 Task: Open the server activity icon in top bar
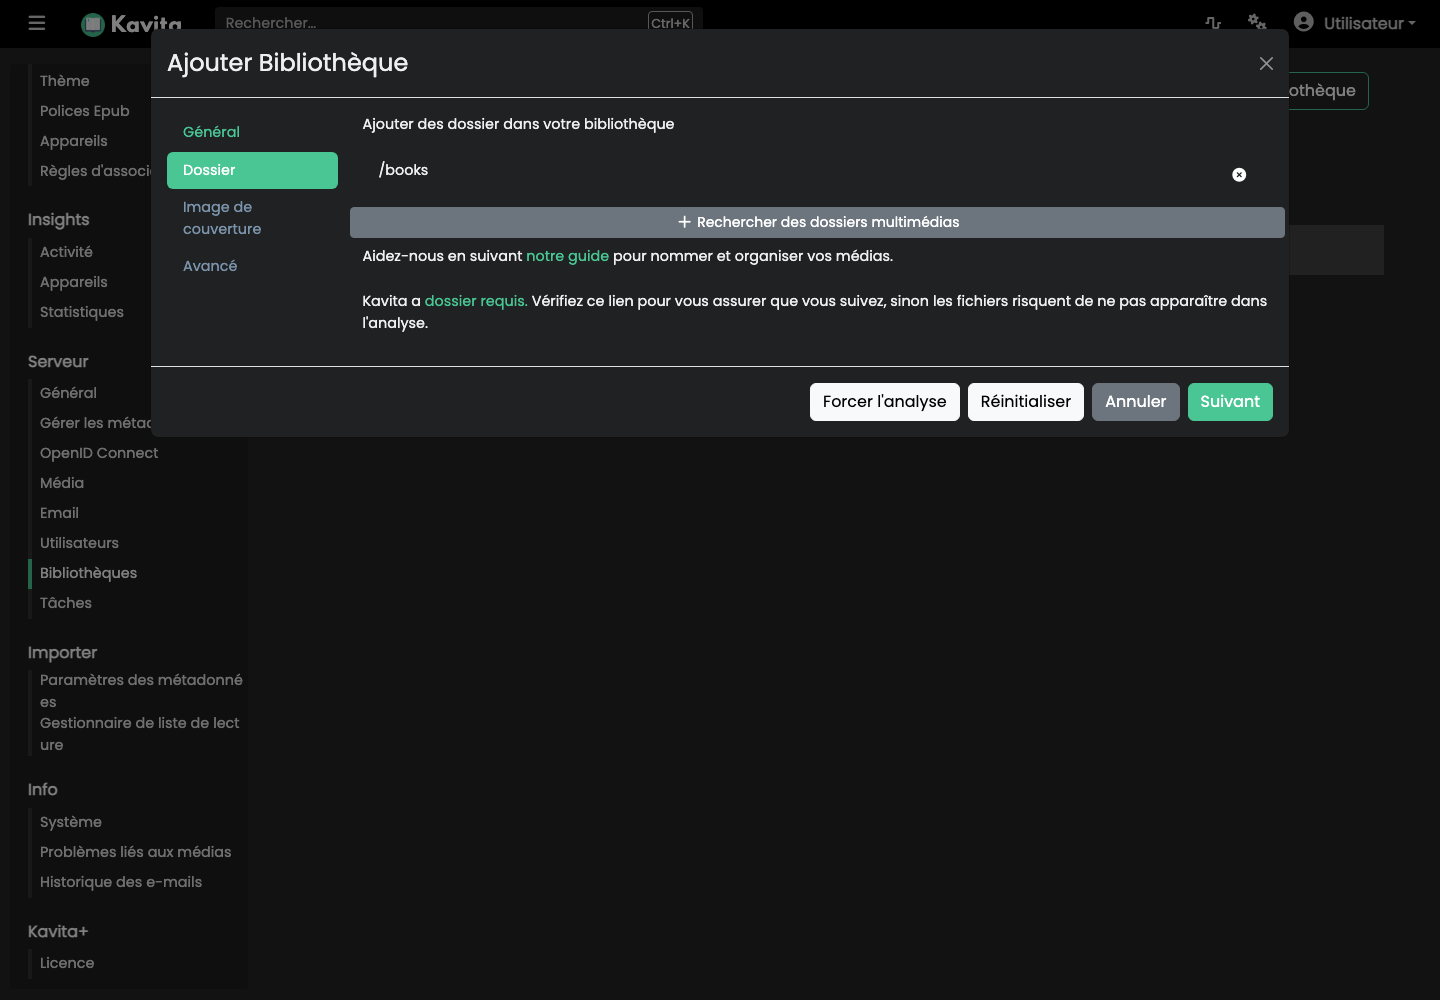click(x=1213, y=23)
